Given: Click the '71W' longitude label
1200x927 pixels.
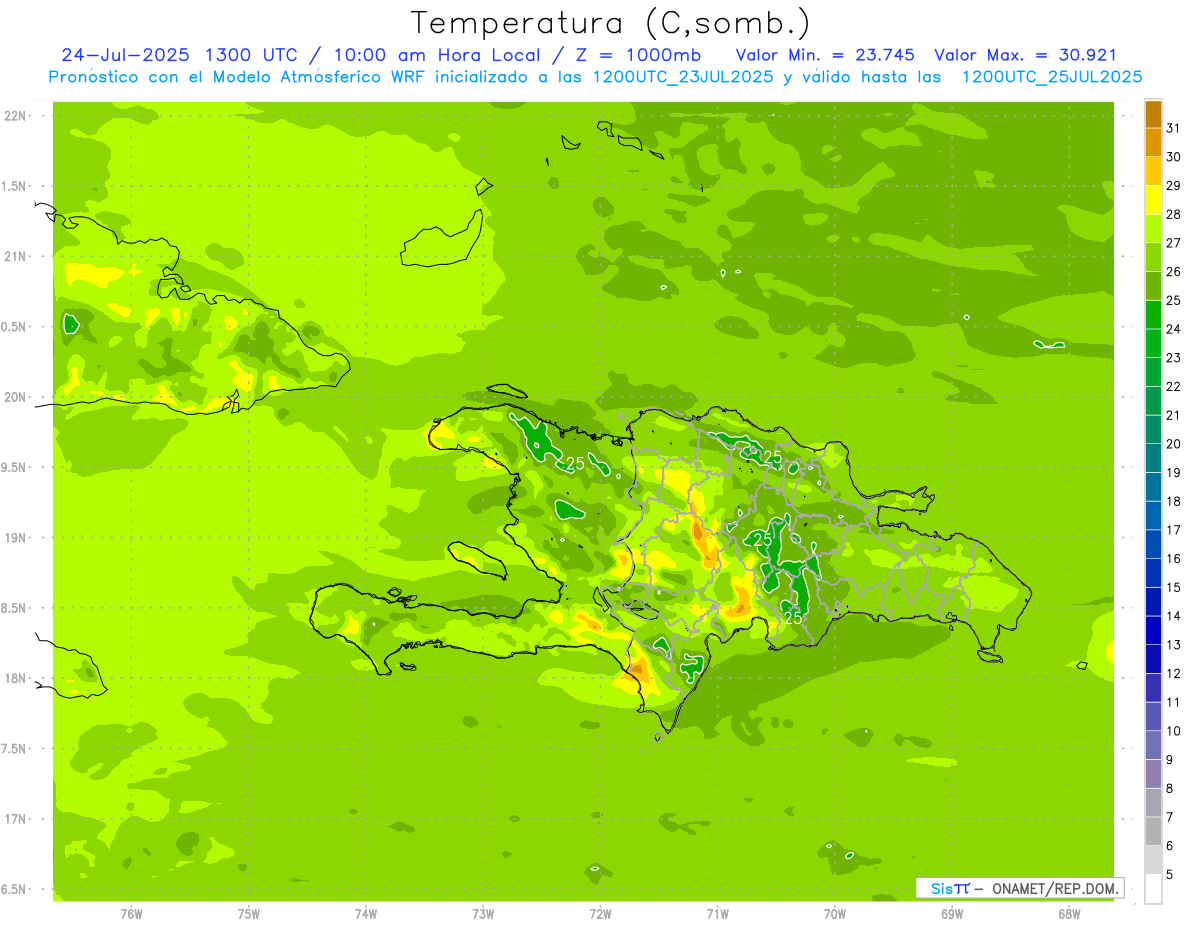Looking at the screenshot, I should (x=717, y=913).
